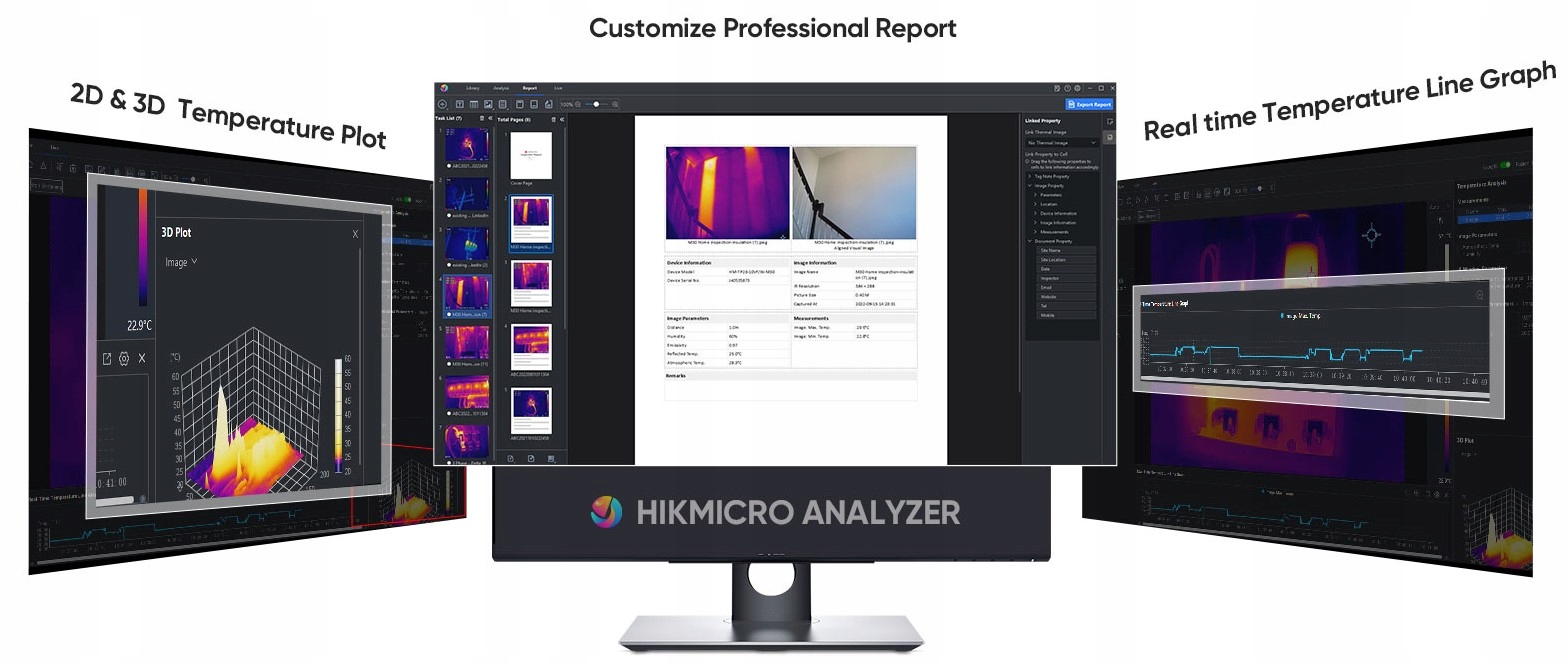Image resolution: width=1568 pixels, height=665 pixels.
Task: Select the radio button of task 3
Action: tap(448, 265)
